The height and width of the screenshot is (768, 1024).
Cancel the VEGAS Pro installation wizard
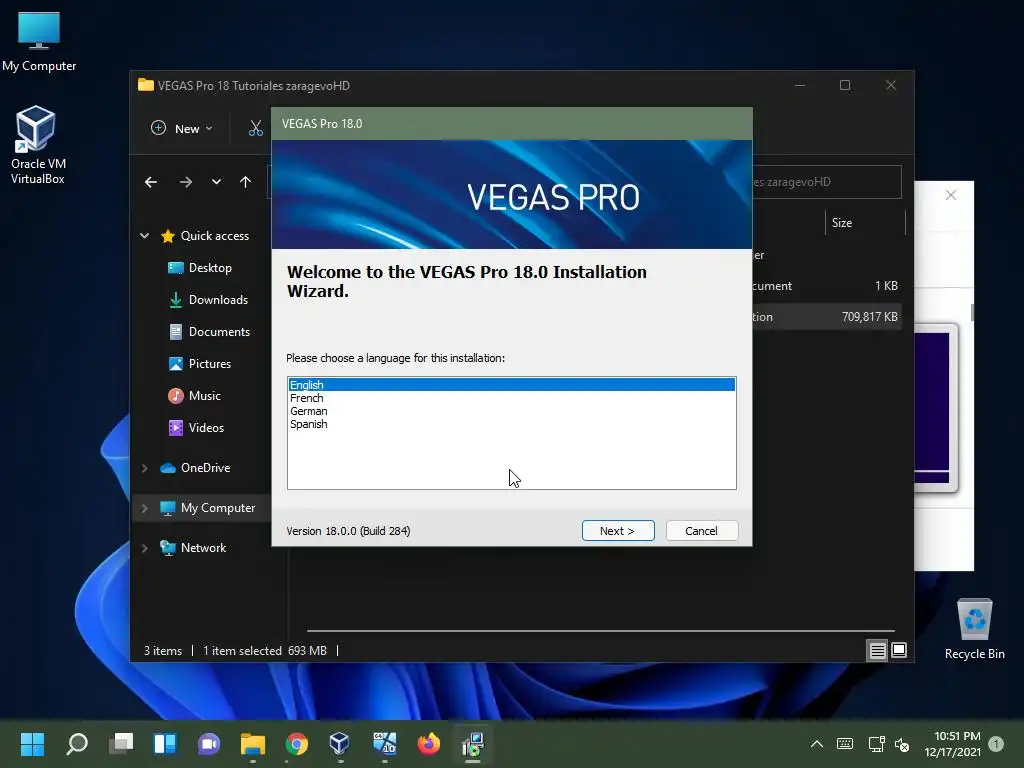click(x=701, y=531)
